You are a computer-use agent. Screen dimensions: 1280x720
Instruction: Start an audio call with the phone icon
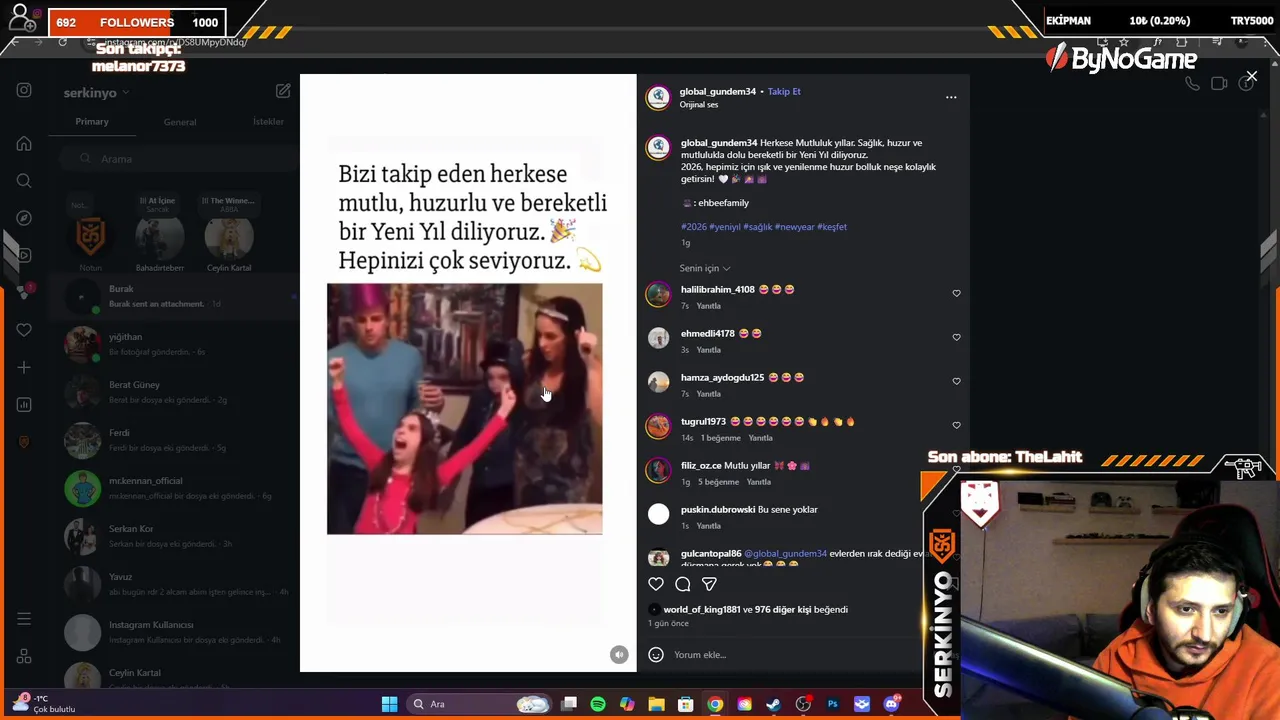[1192, 84]
